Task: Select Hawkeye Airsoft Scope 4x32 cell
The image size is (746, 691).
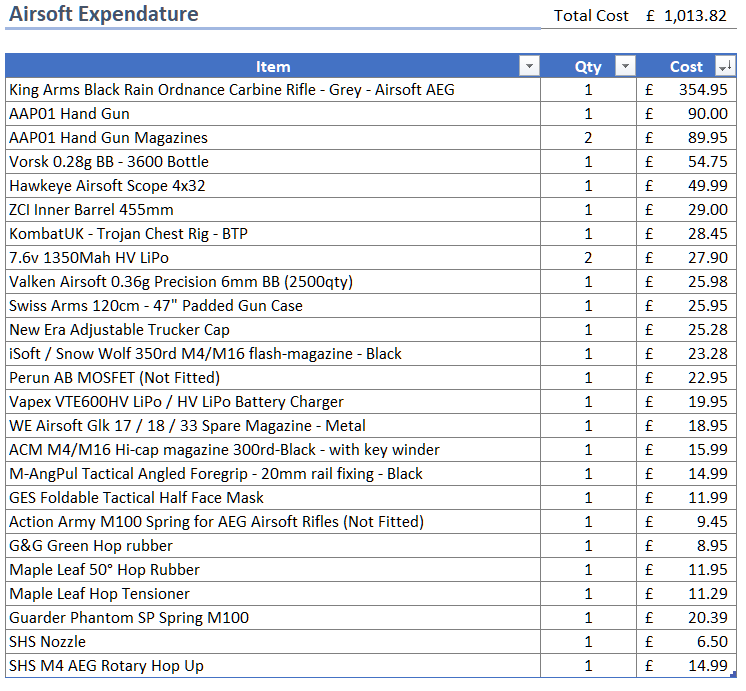Action: 273,186
